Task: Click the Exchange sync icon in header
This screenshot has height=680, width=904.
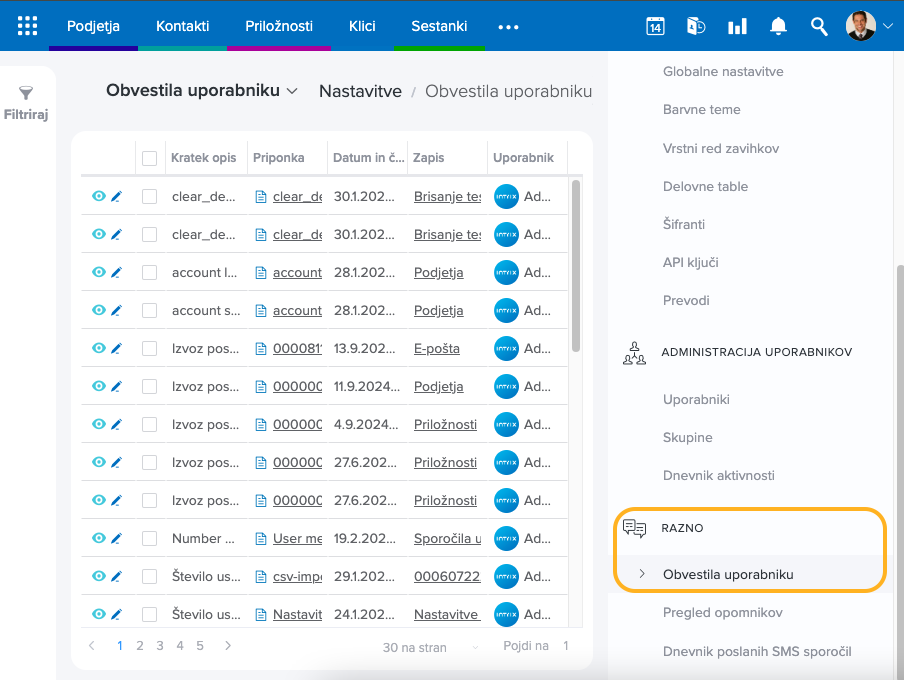Action: (696, 27)
